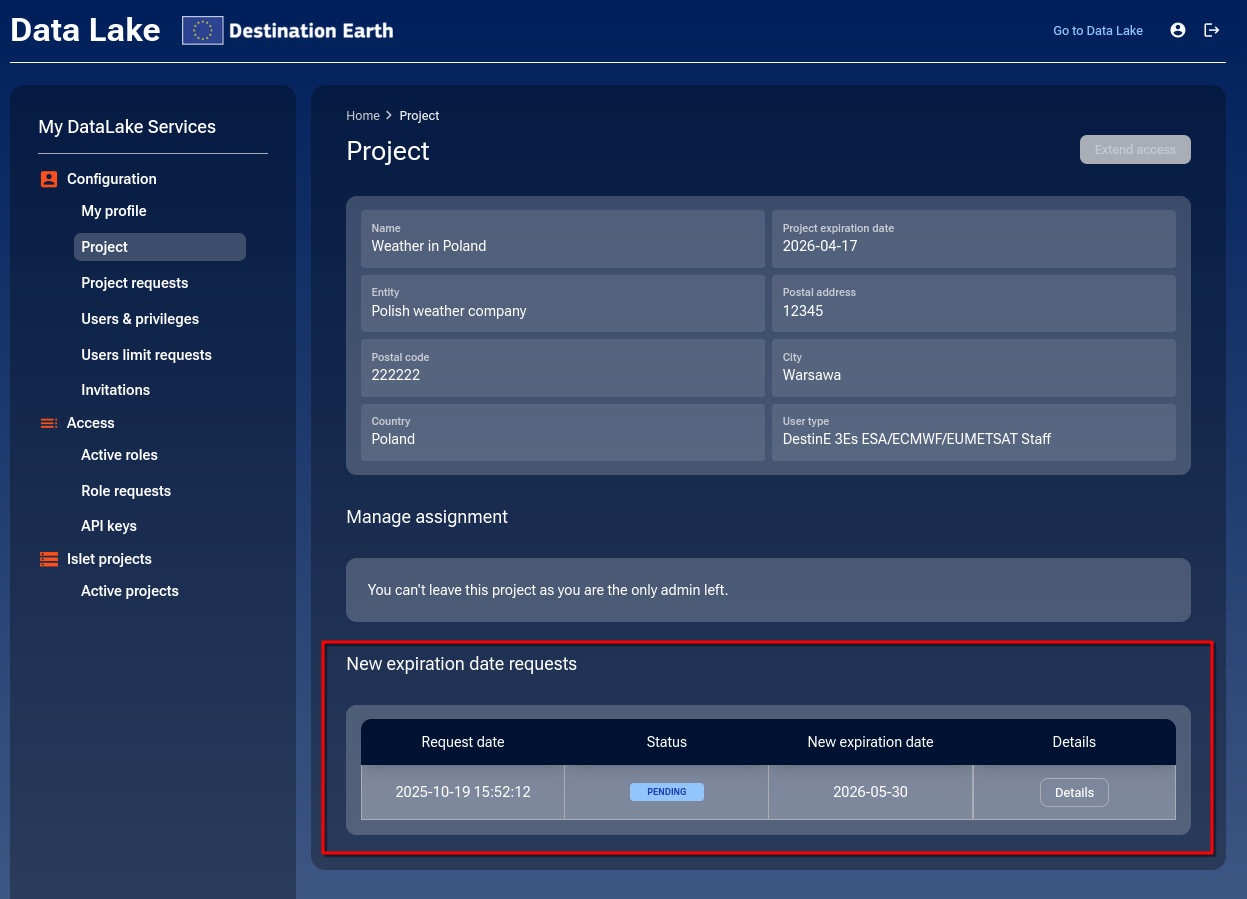Open Role requests page
This screenshot has height=899, width=1247.
pyautogui.click(x=126, y=491)
